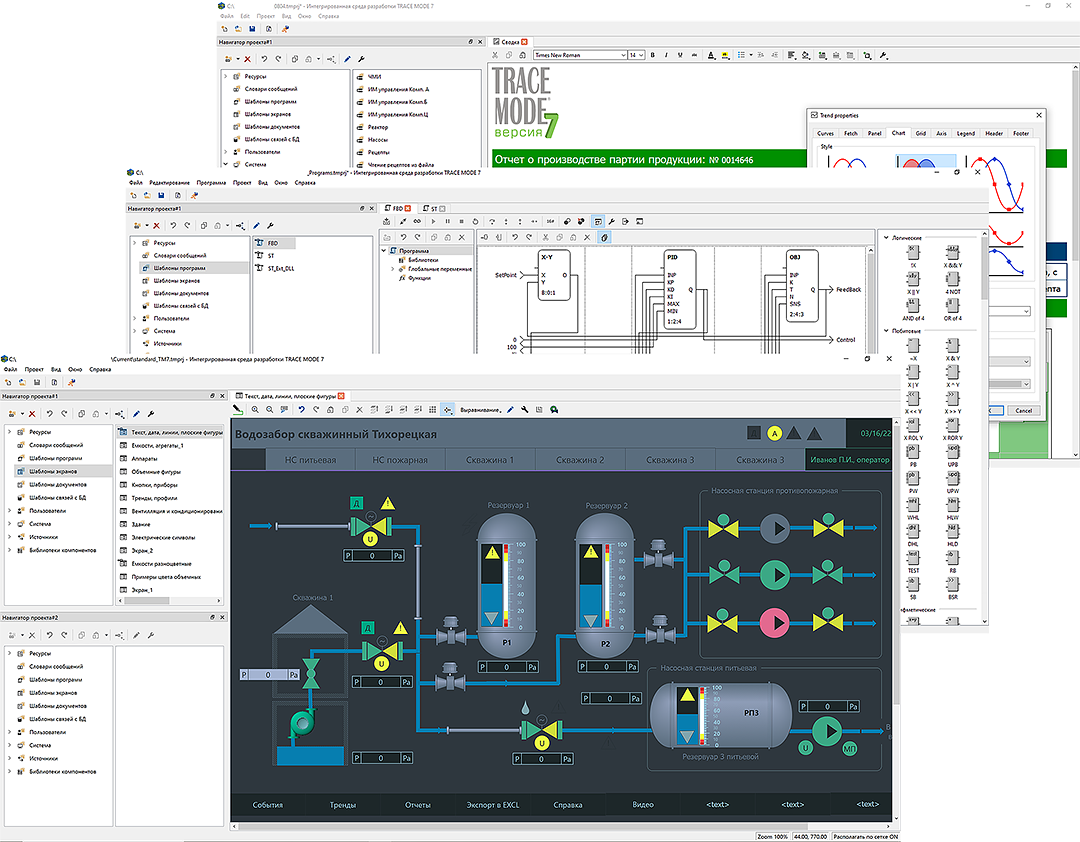The image size is (1080, 842).
Task: Click Bold button in report editor toolbar
Action: (x=652, y=55)
